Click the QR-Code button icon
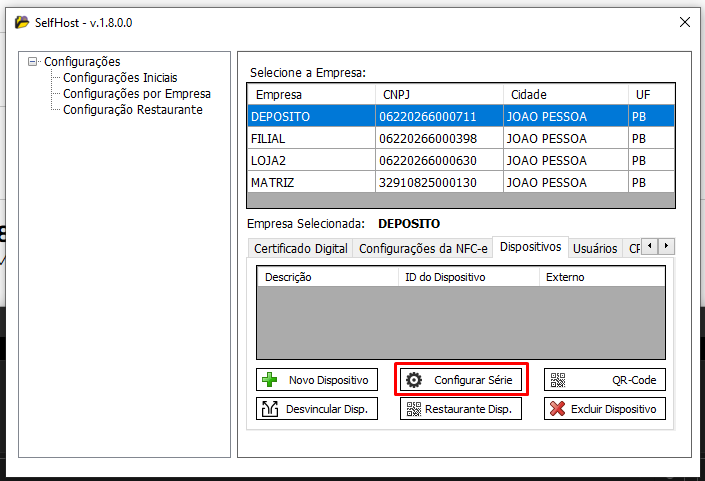Screen dimensions: 705x481 coord(558,380)
